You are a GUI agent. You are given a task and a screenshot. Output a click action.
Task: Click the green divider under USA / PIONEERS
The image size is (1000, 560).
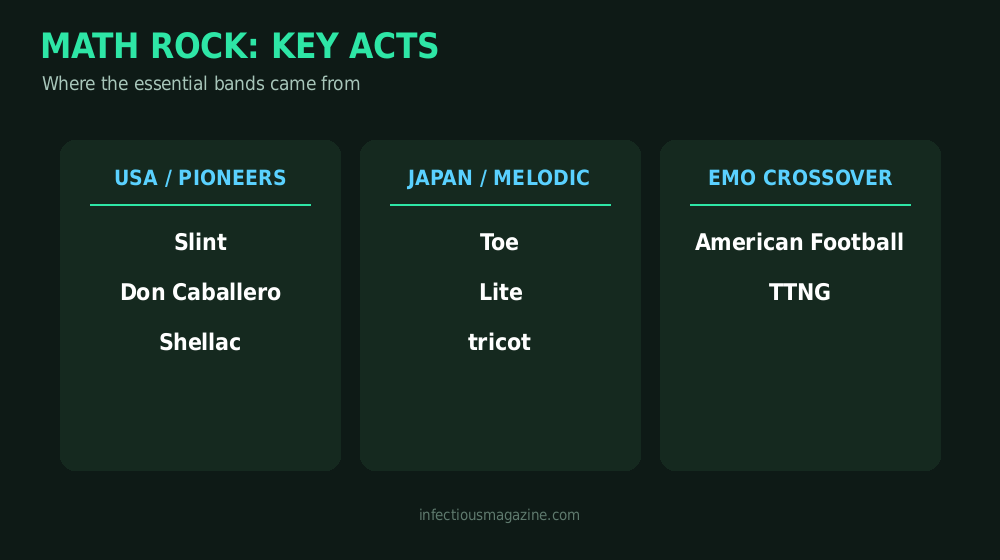click(200, 205)
